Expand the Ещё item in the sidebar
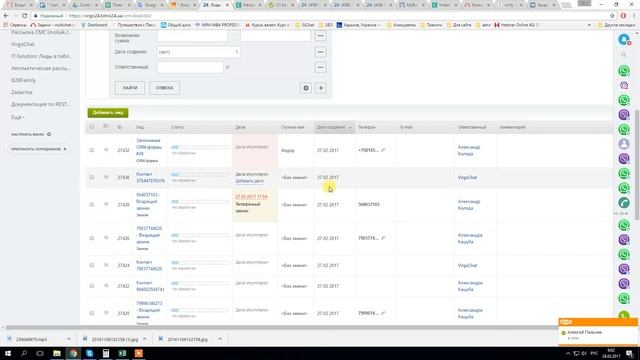The image size is (640, 360). 18,117
